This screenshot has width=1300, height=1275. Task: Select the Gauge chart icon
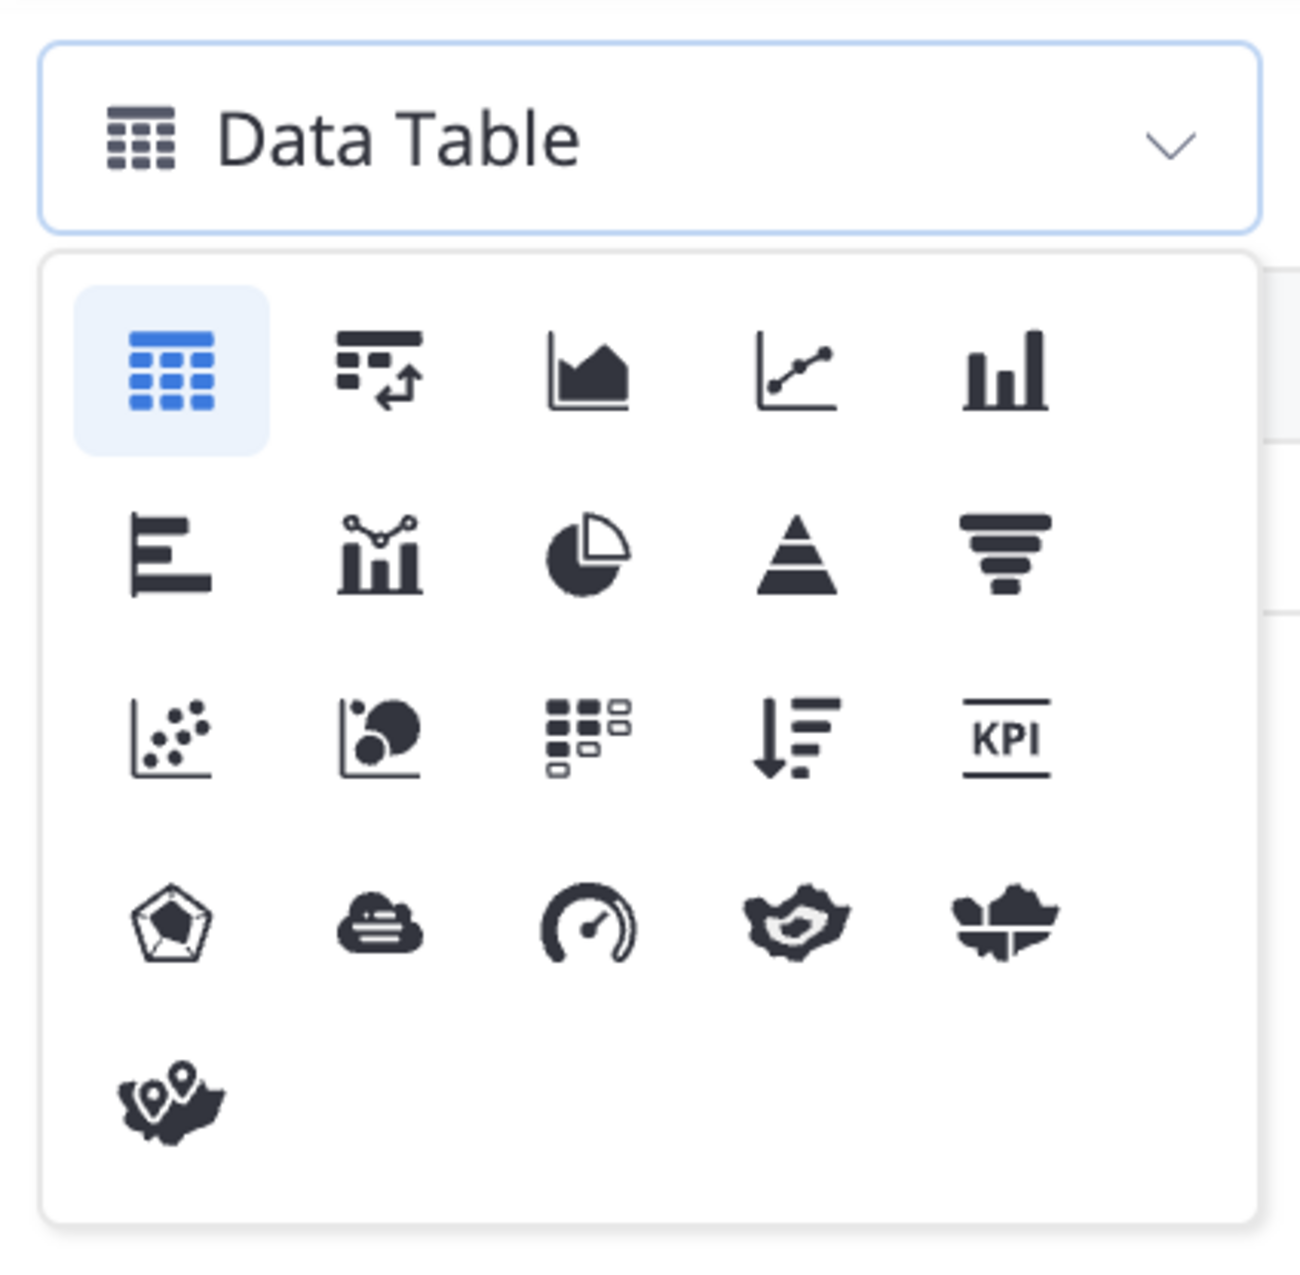[588, 923]
